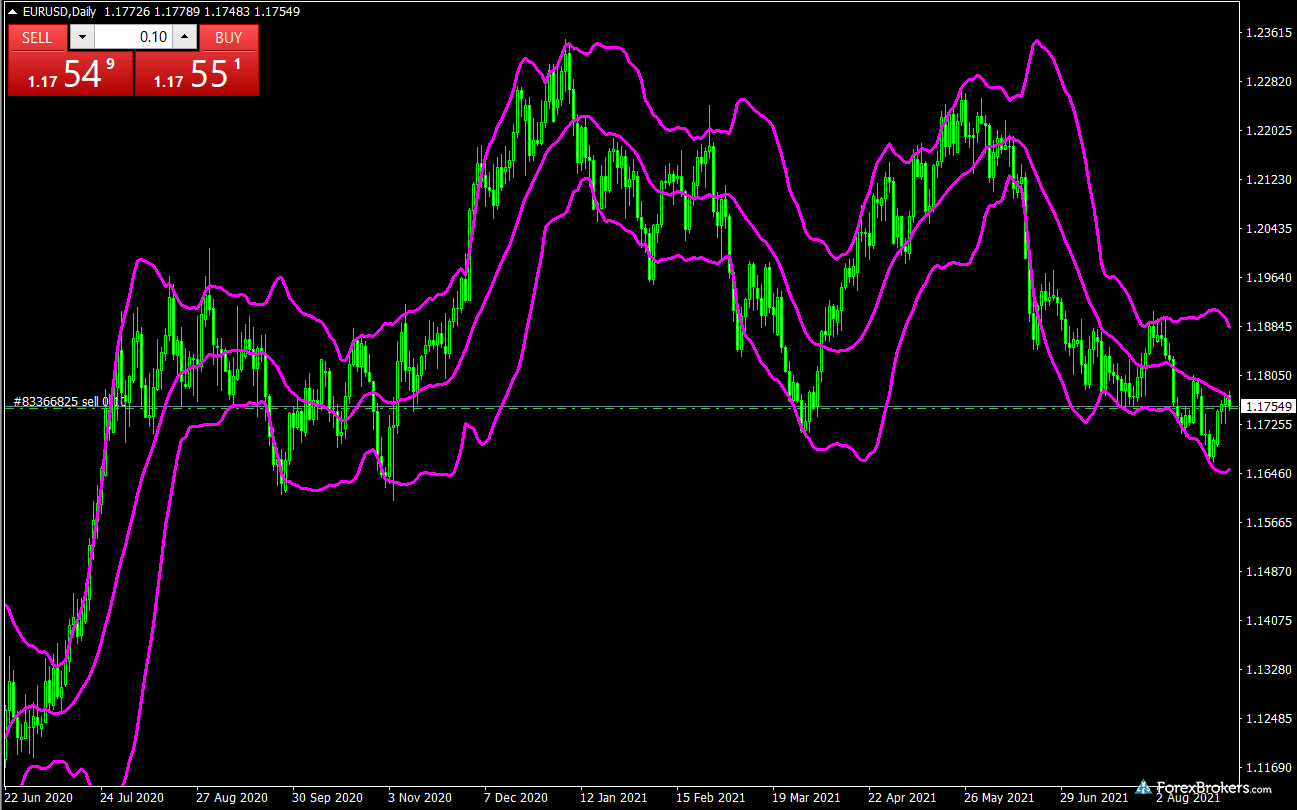The height and width of the screenshot is (810, 1297).
Task: Click the 19 Mar 2021 date label
Action: [805, 799]
